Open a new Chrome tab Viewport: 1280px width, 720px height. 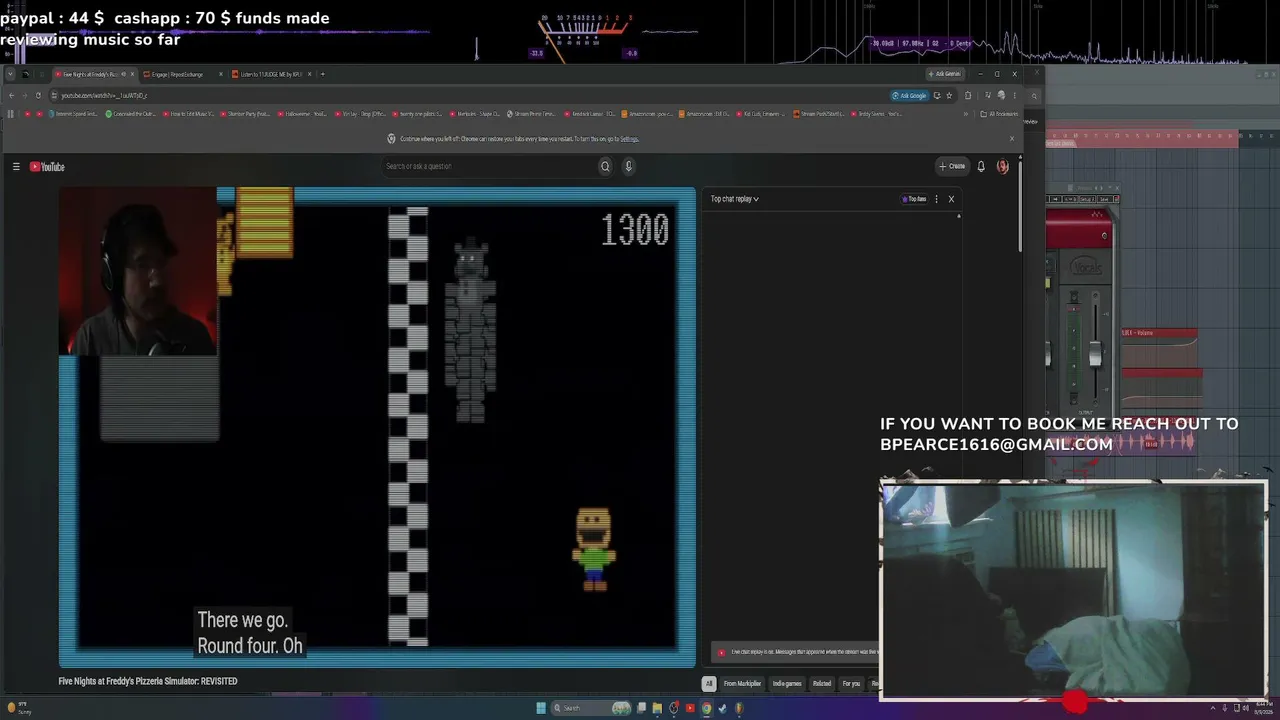click(x=322, y=74)
